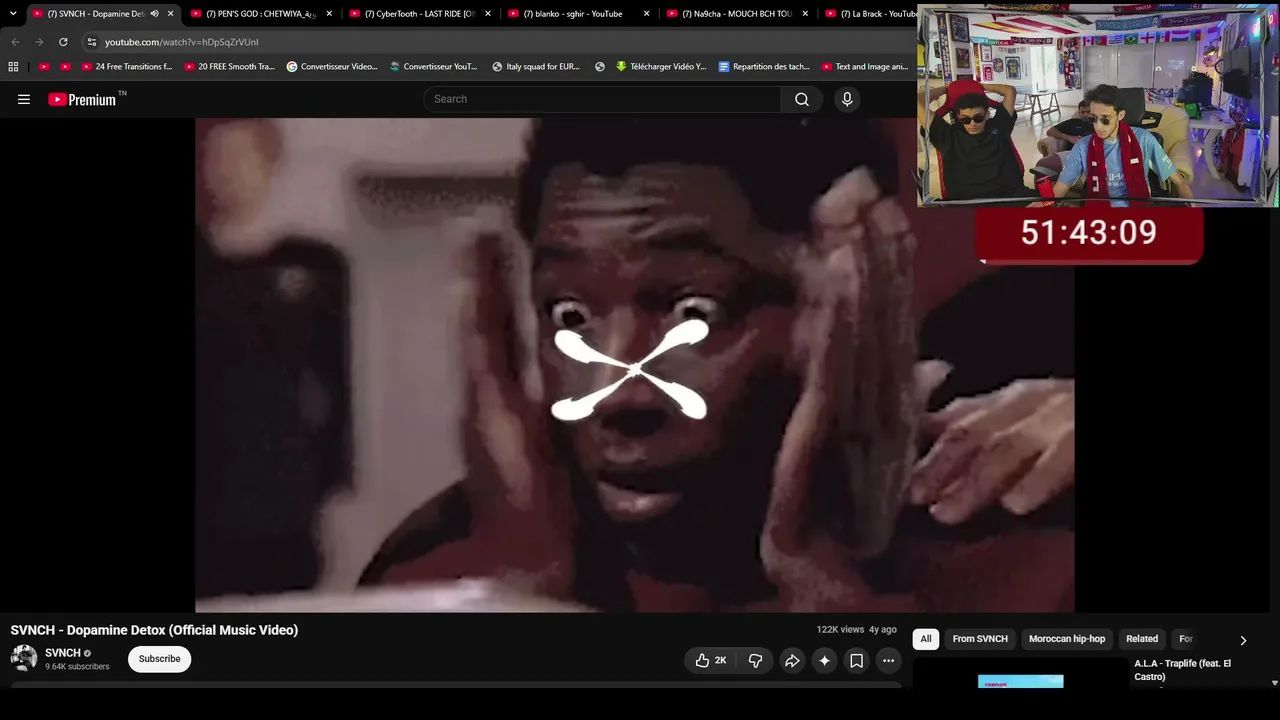Viewport: 1280px width, 720px height.
Task: Close the blanko sghir tab
Action: click(x=647, y=14)
